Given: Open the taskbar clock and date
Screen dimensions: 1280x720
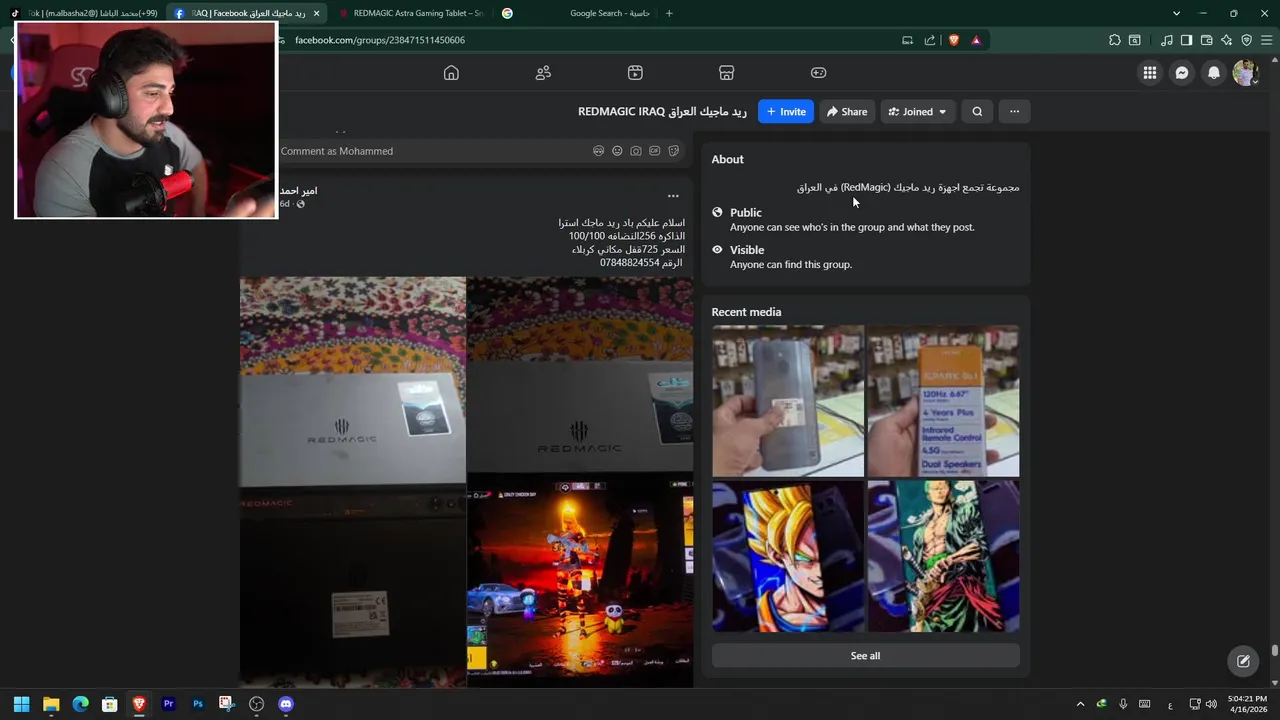Looking at the screenshot, I should [1248, 704].
